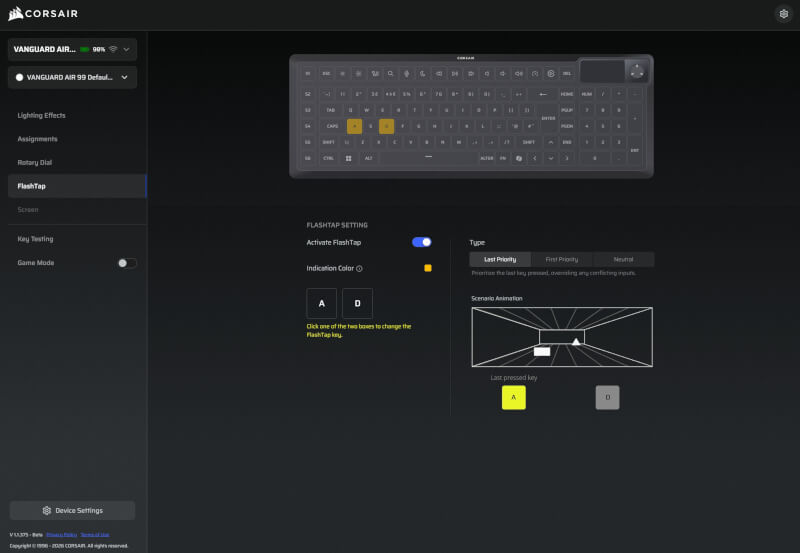Click 'V 1.1.375 - Beta' version text
This screenshot has width=800, height=553.
[x=26, y=535]
